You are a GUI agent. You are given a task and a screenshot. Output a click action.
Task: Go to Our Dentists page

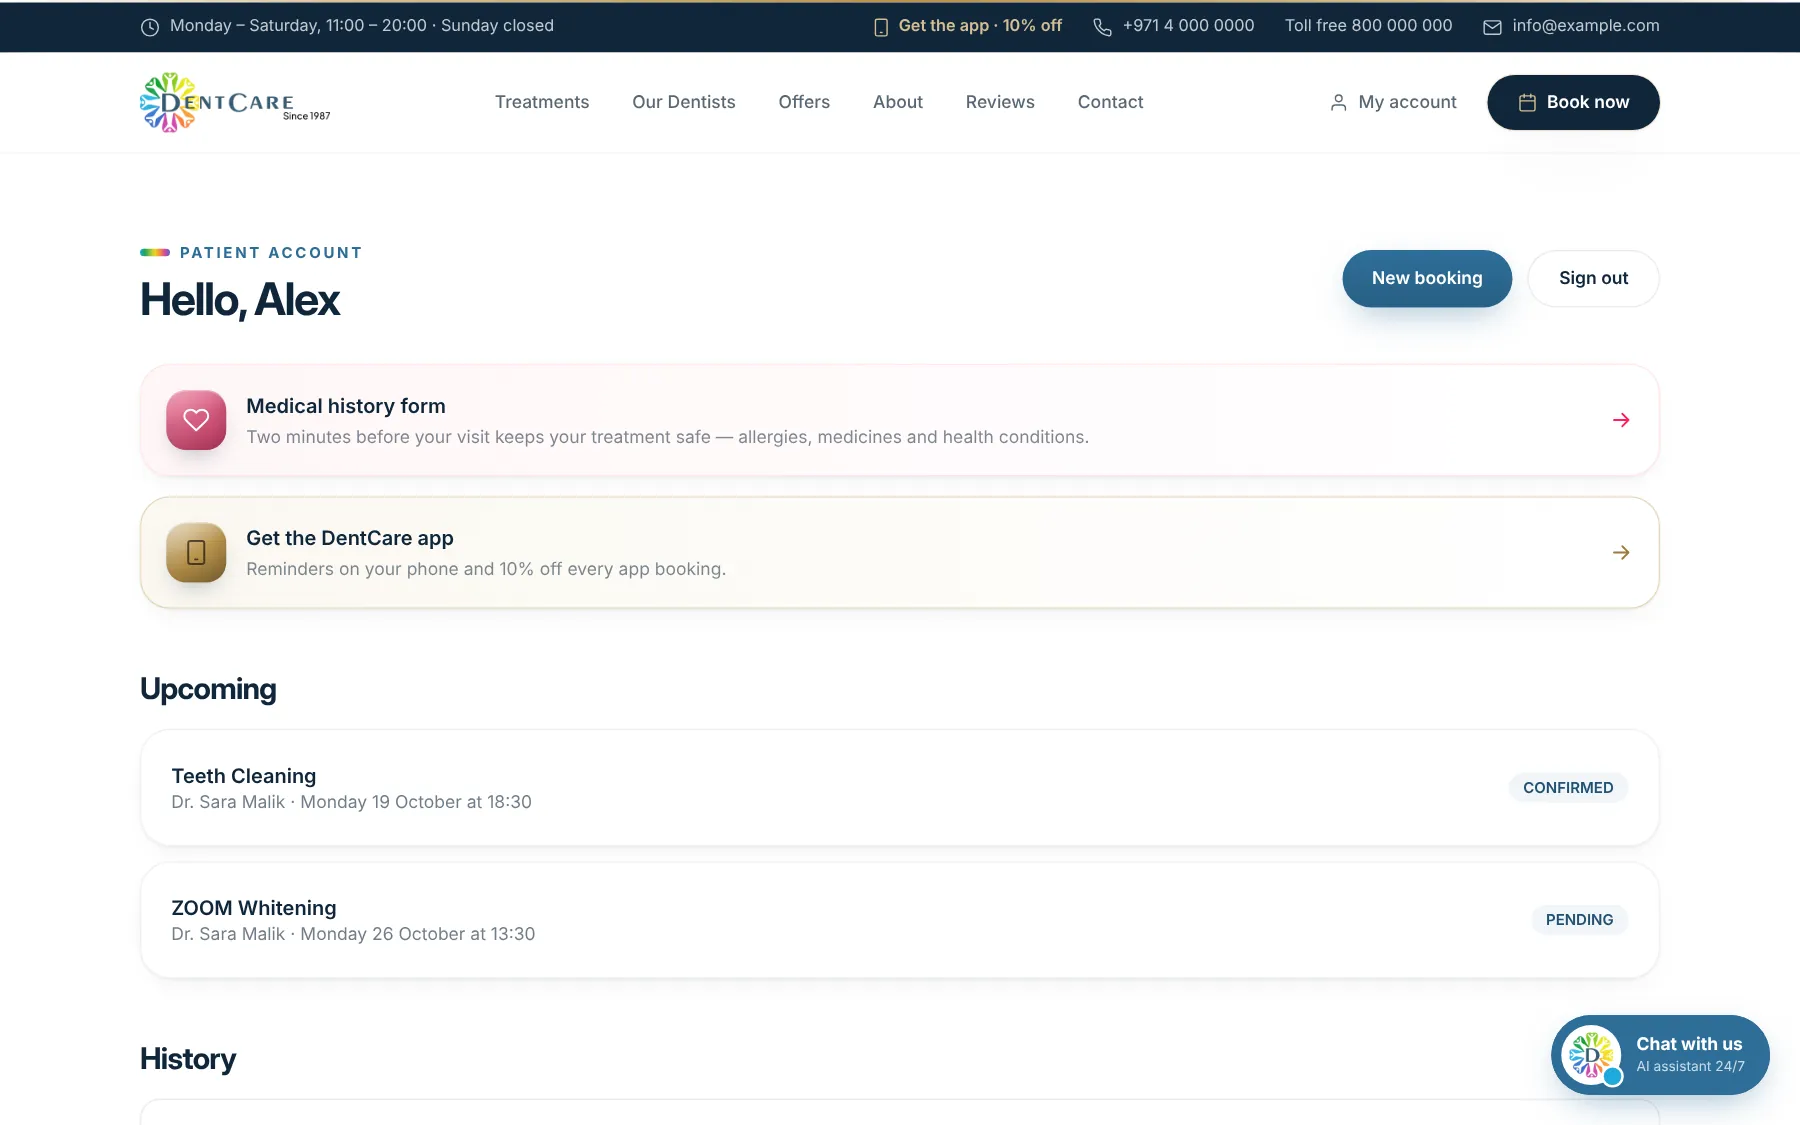coord(684,102)
